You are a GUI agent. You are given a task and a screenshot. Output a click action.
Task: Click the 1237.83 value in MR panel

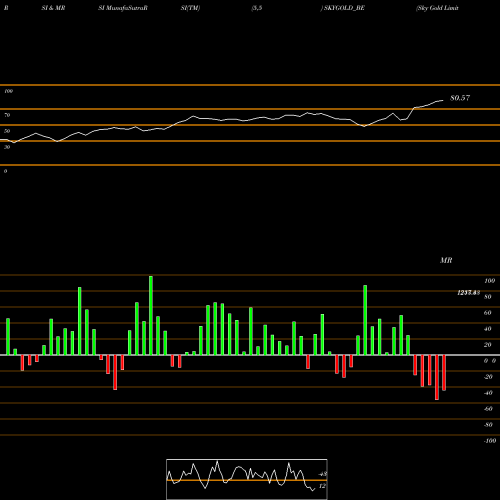[x=468, y=293]
